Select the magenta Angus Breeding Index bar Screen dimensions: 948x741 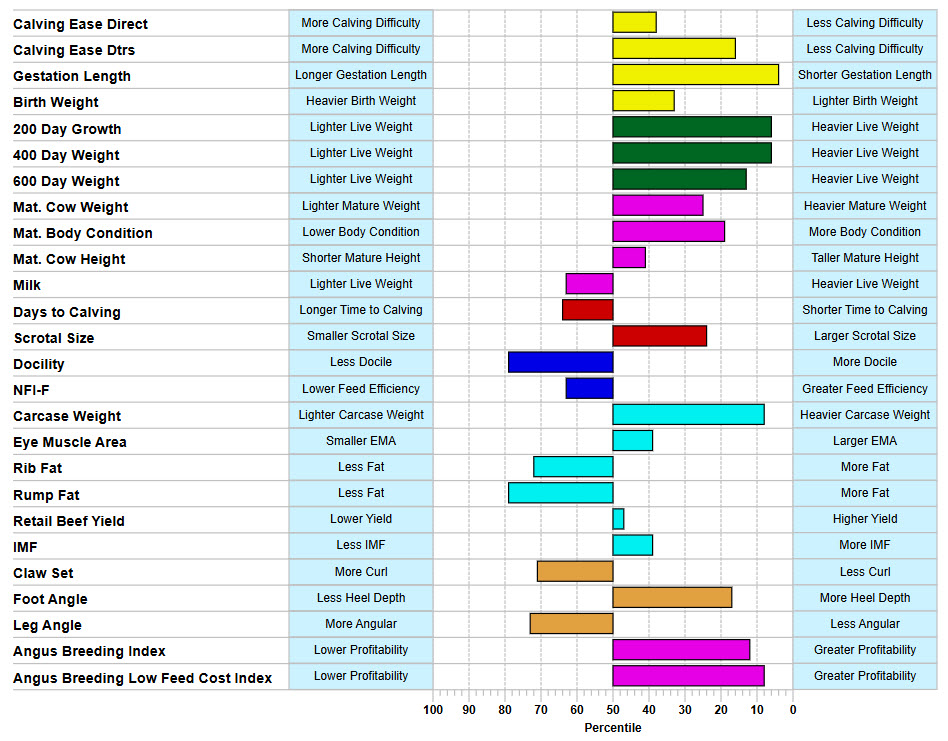(x=681, y=650)
